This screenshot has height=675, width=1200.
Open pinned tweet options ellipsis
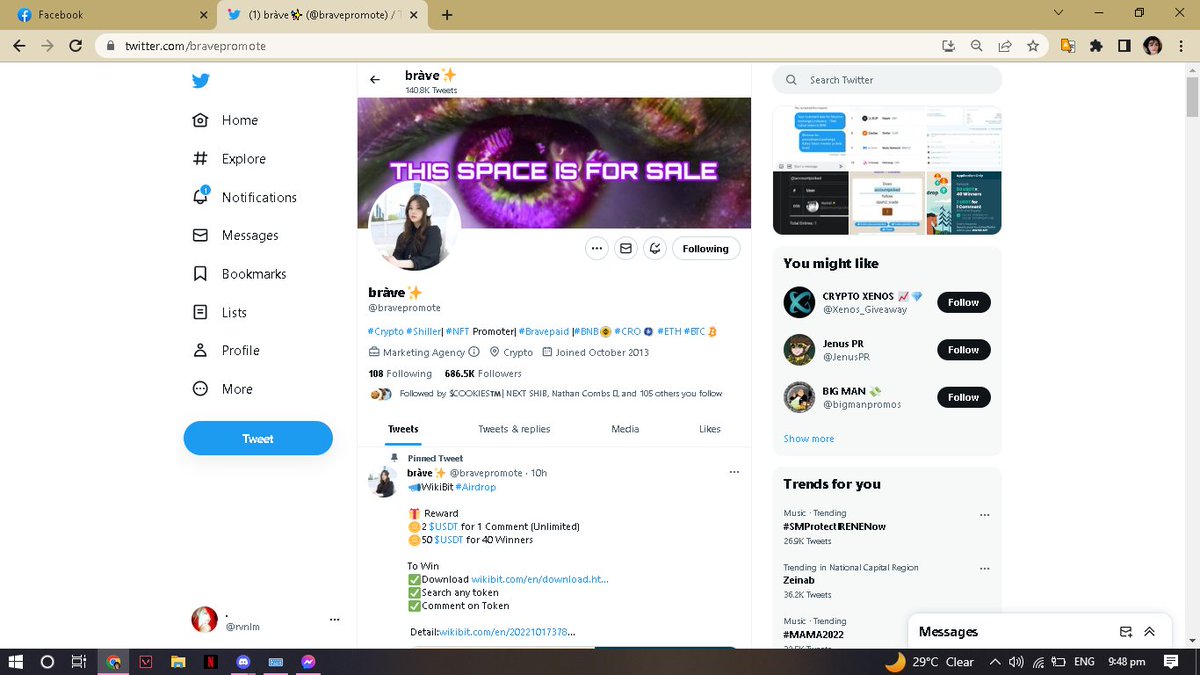point(734,472)
